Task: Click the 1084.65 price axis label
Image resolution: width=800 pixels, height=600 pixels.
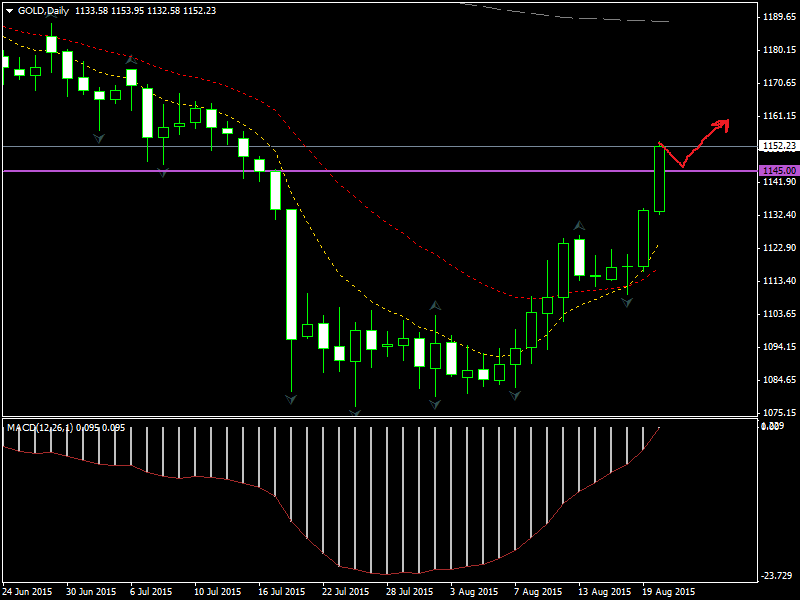Action: (779, 380)
